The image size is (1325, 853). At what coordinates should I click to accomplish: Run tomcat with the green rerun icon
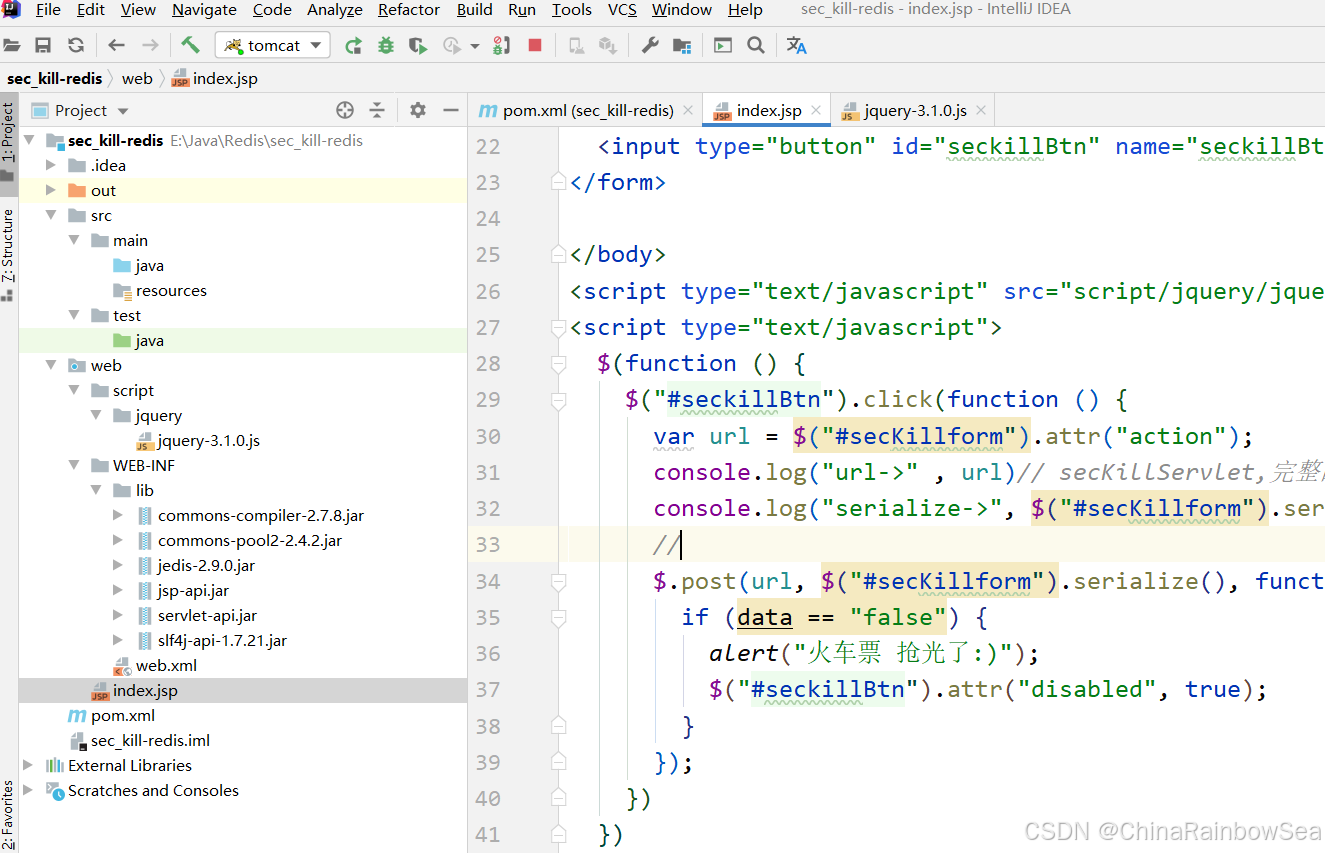[353, 45]
